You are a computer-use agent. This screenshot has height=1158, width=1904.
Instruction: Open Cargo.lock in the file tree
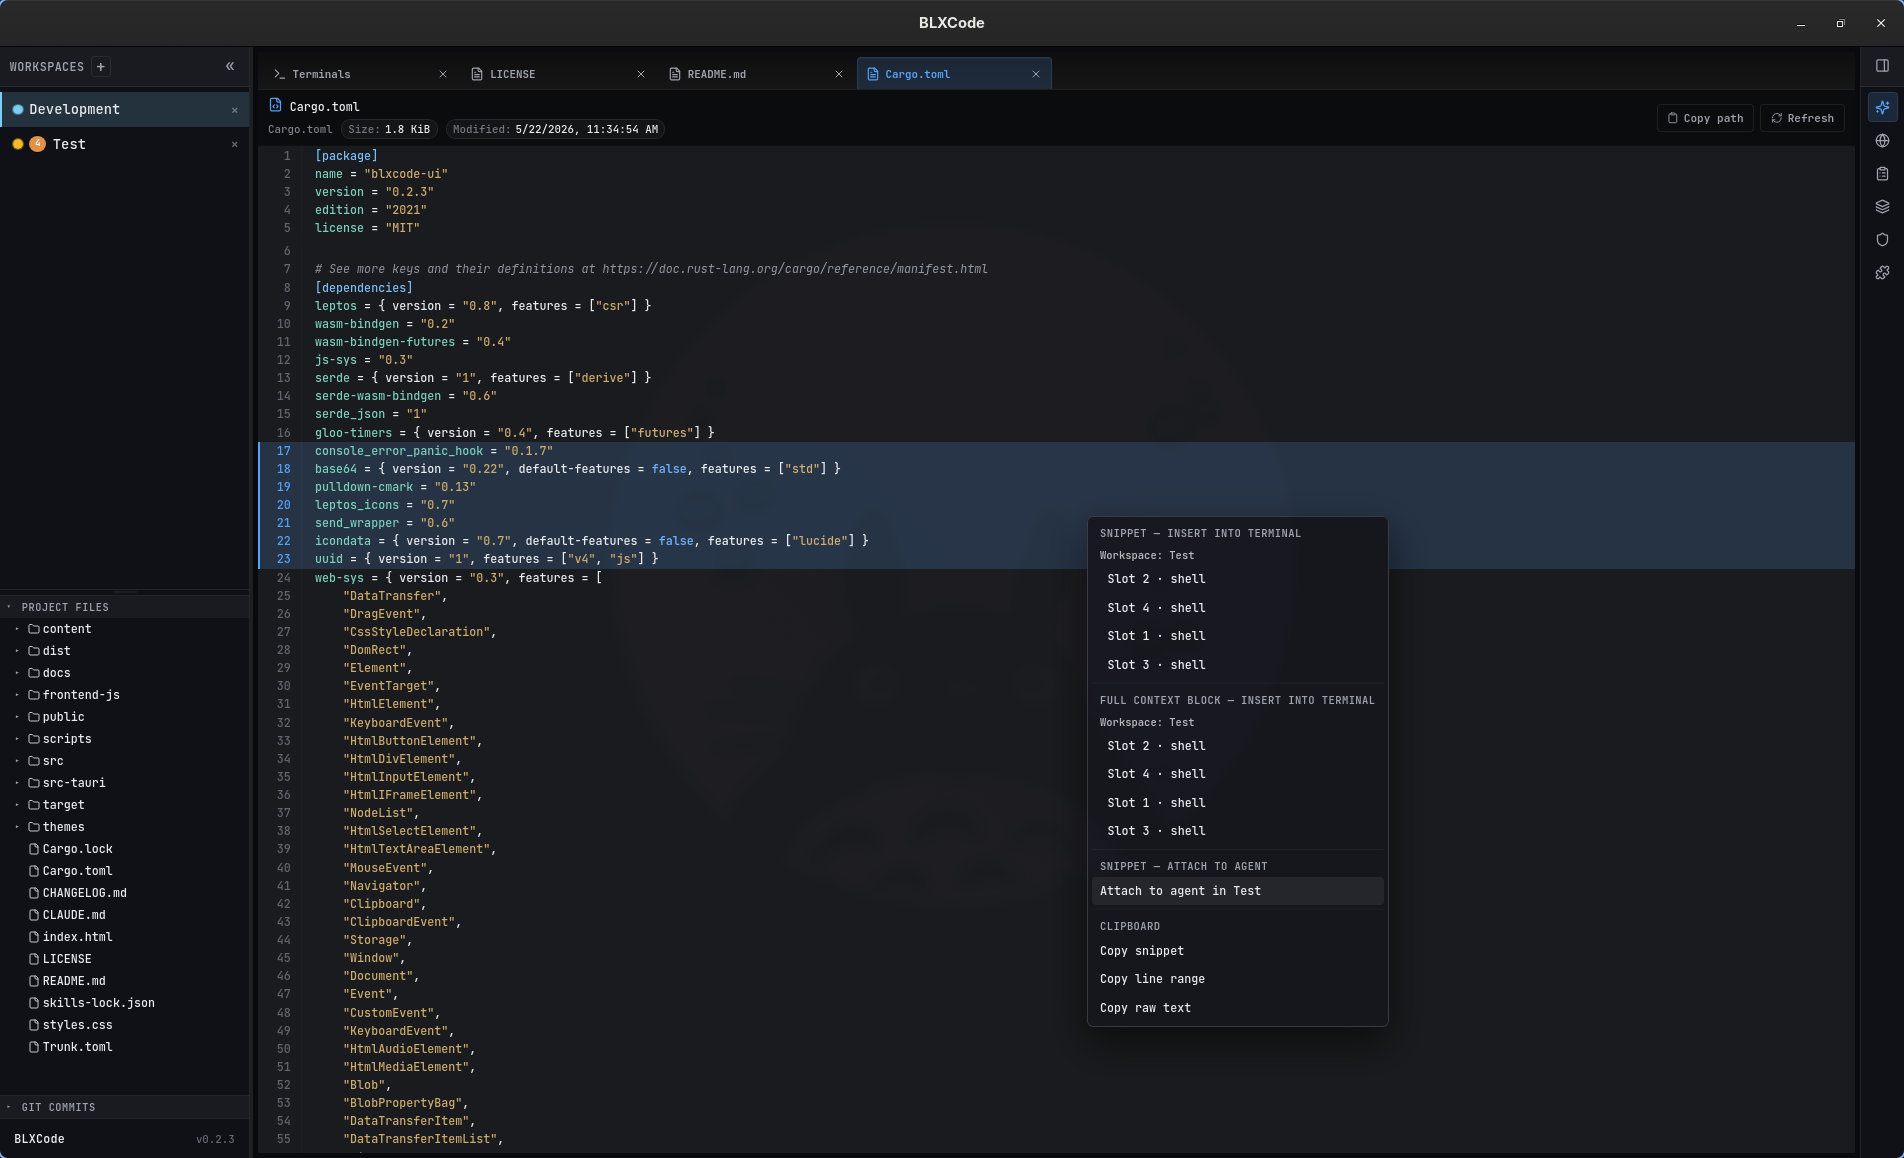[124, 849]
